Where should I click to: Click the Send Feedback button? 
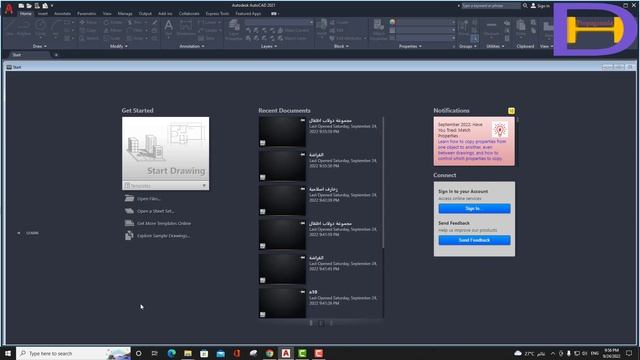(x=474, y=240)
